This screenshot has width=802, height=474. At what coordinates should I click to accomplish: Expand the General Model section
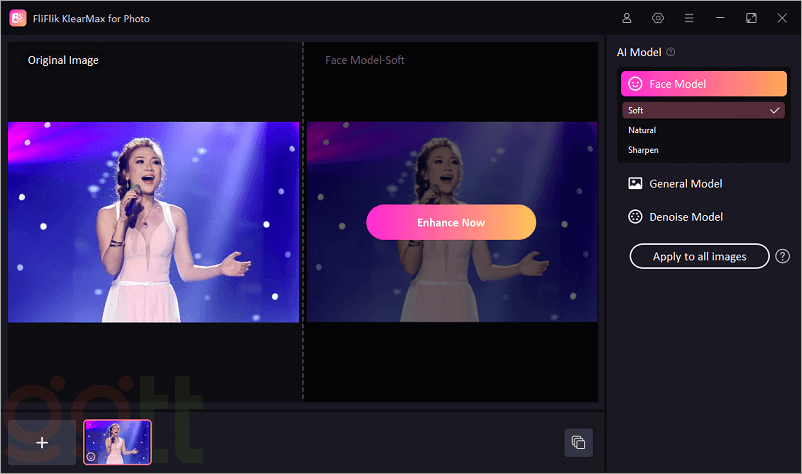tap(686, 183)
